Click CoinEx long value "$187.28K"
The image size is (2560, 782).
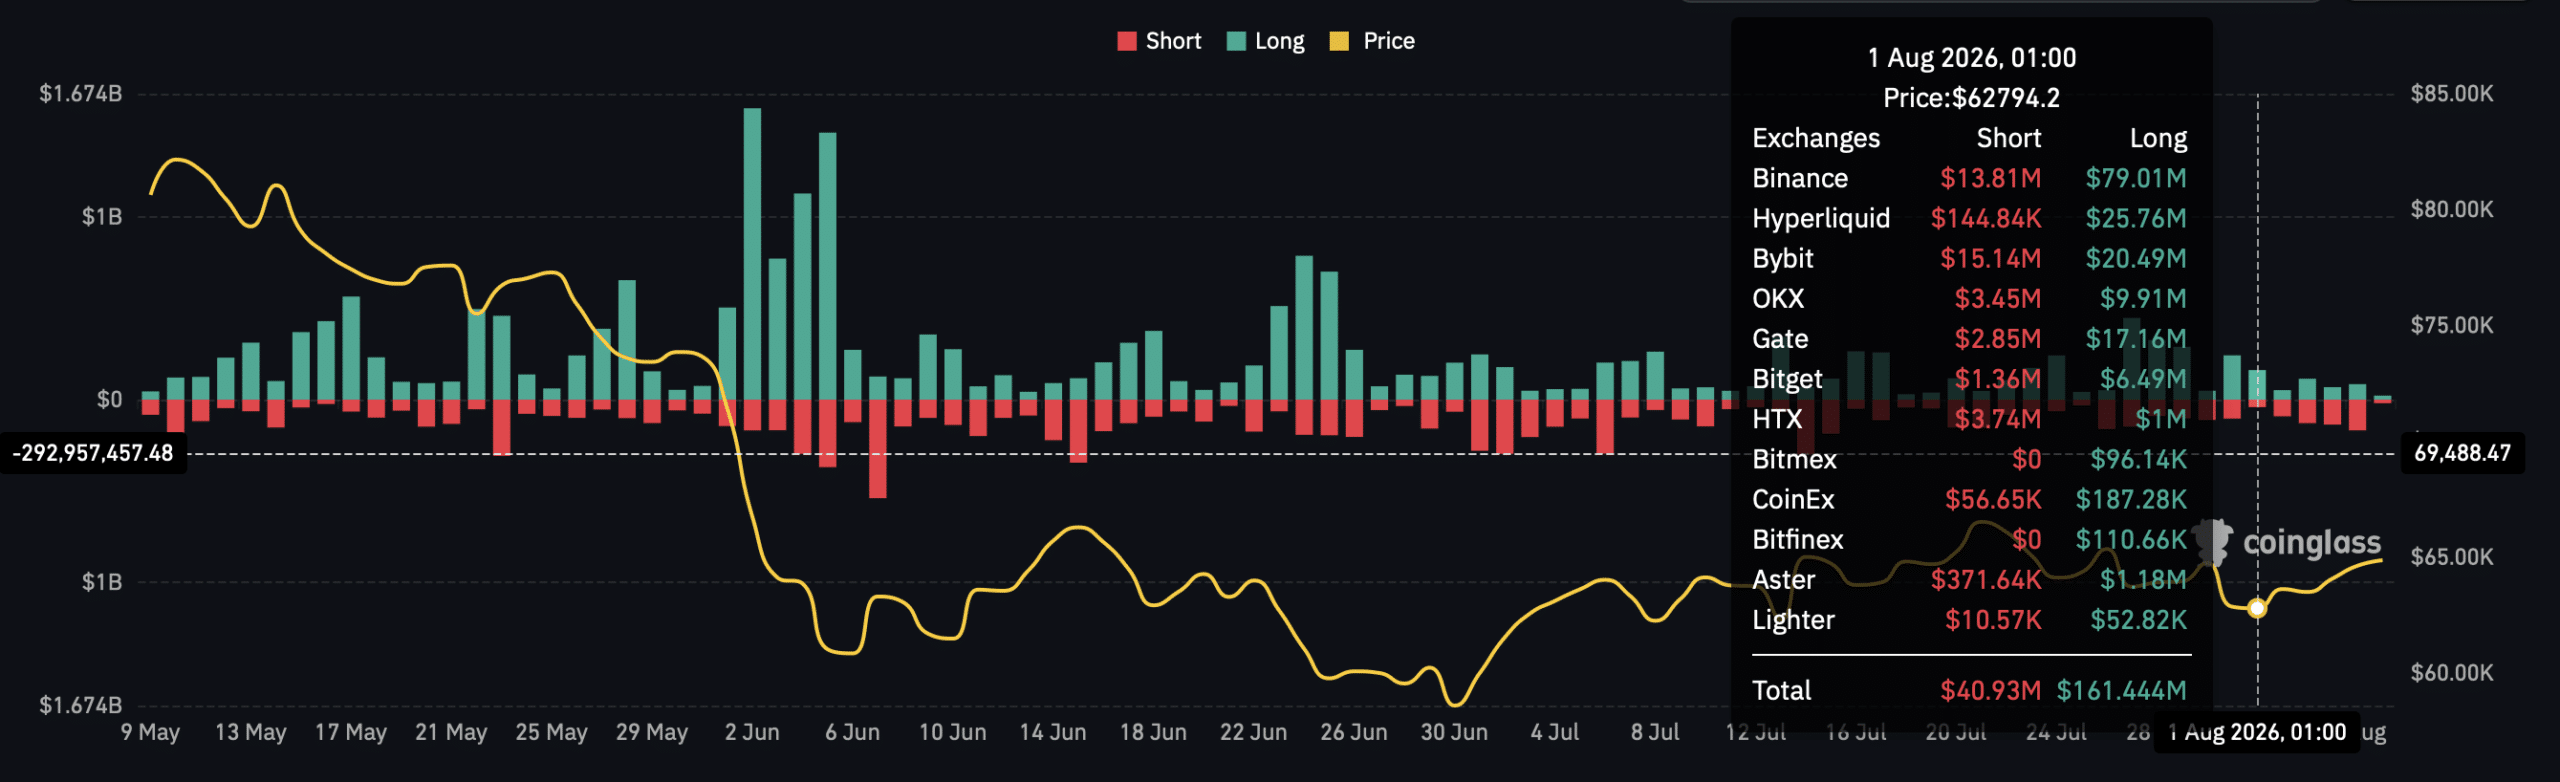point(2131,499)
